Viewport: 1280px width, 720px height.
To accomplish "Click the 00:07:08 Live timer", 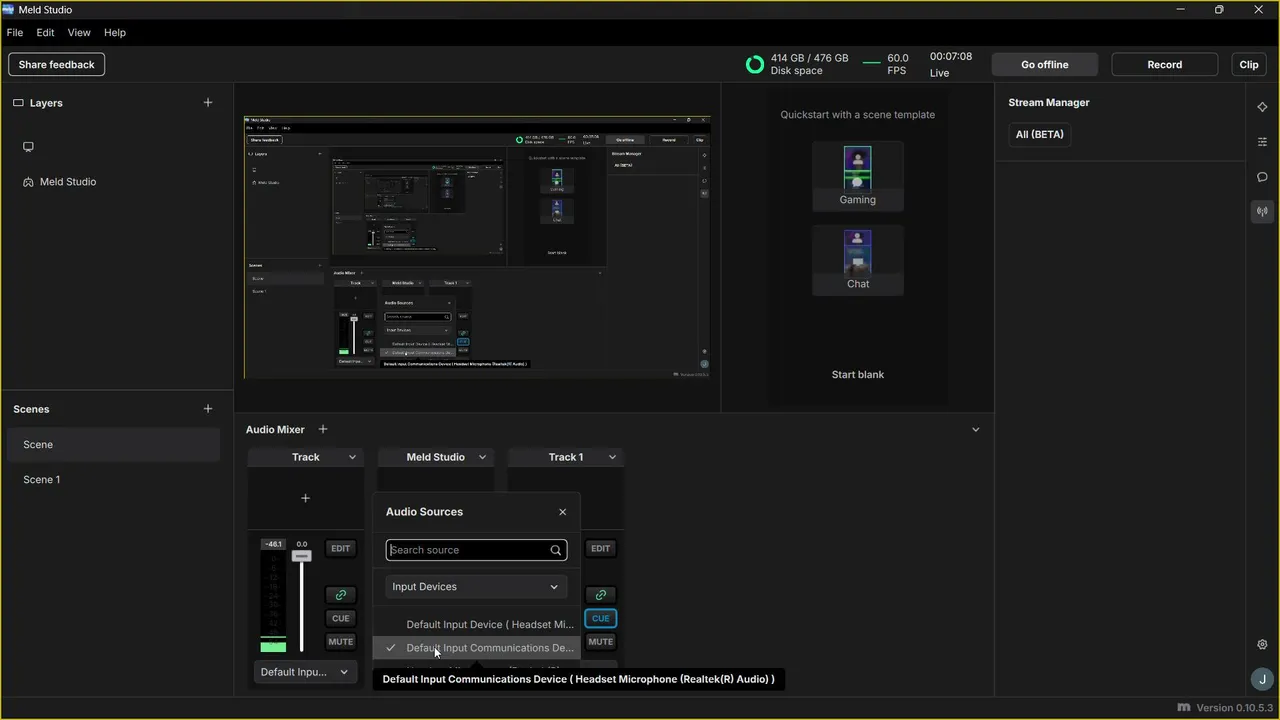I will pos(951,65).
